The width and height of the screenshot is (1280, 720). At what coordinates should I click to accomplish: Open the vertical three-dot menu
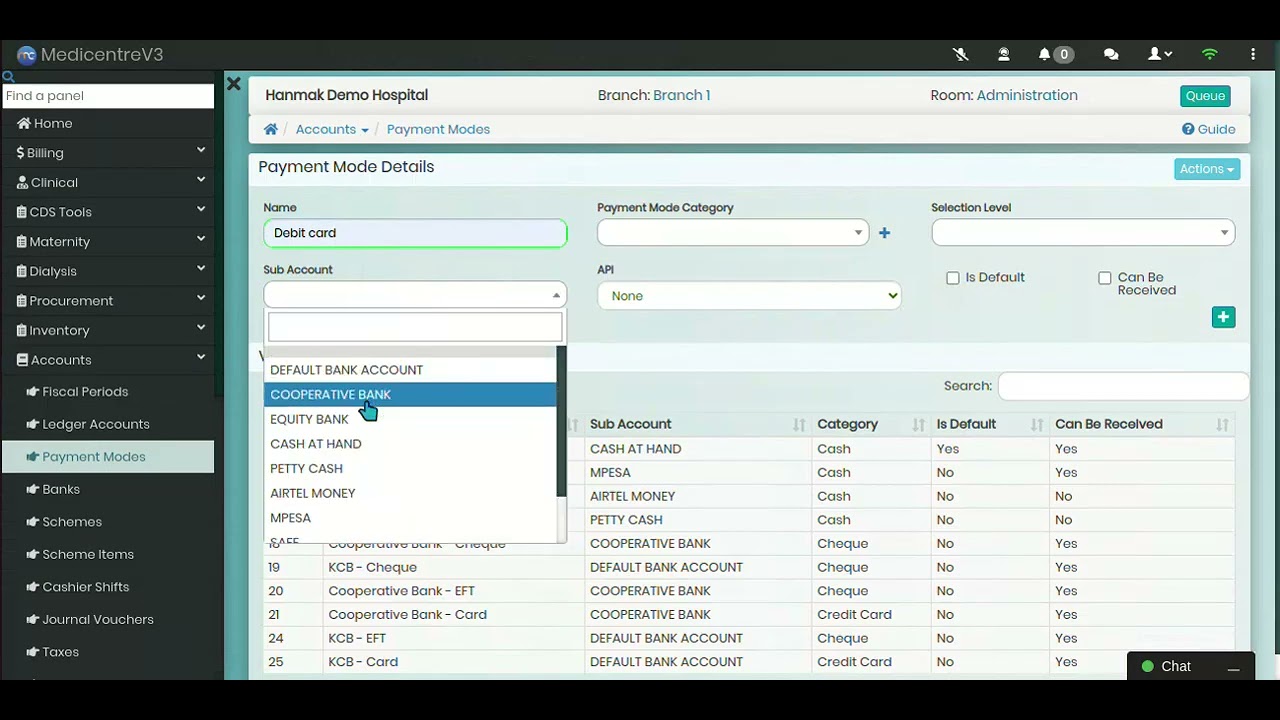coord(1253,55)
